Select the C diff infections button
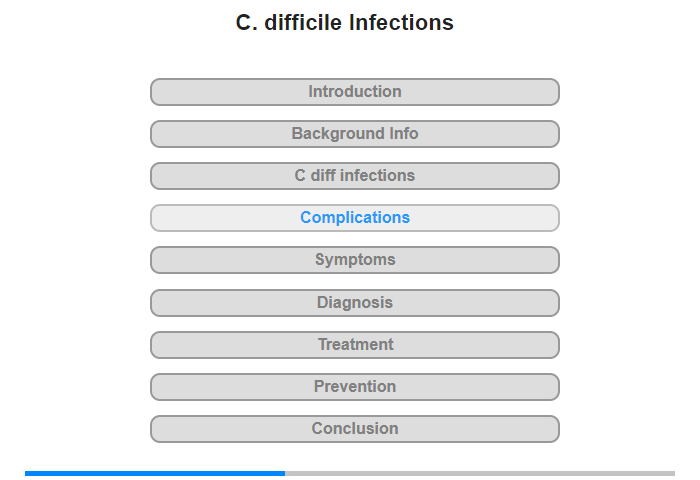Image resolution: width=700 pixels, height=480 pixels. point(354,176)
